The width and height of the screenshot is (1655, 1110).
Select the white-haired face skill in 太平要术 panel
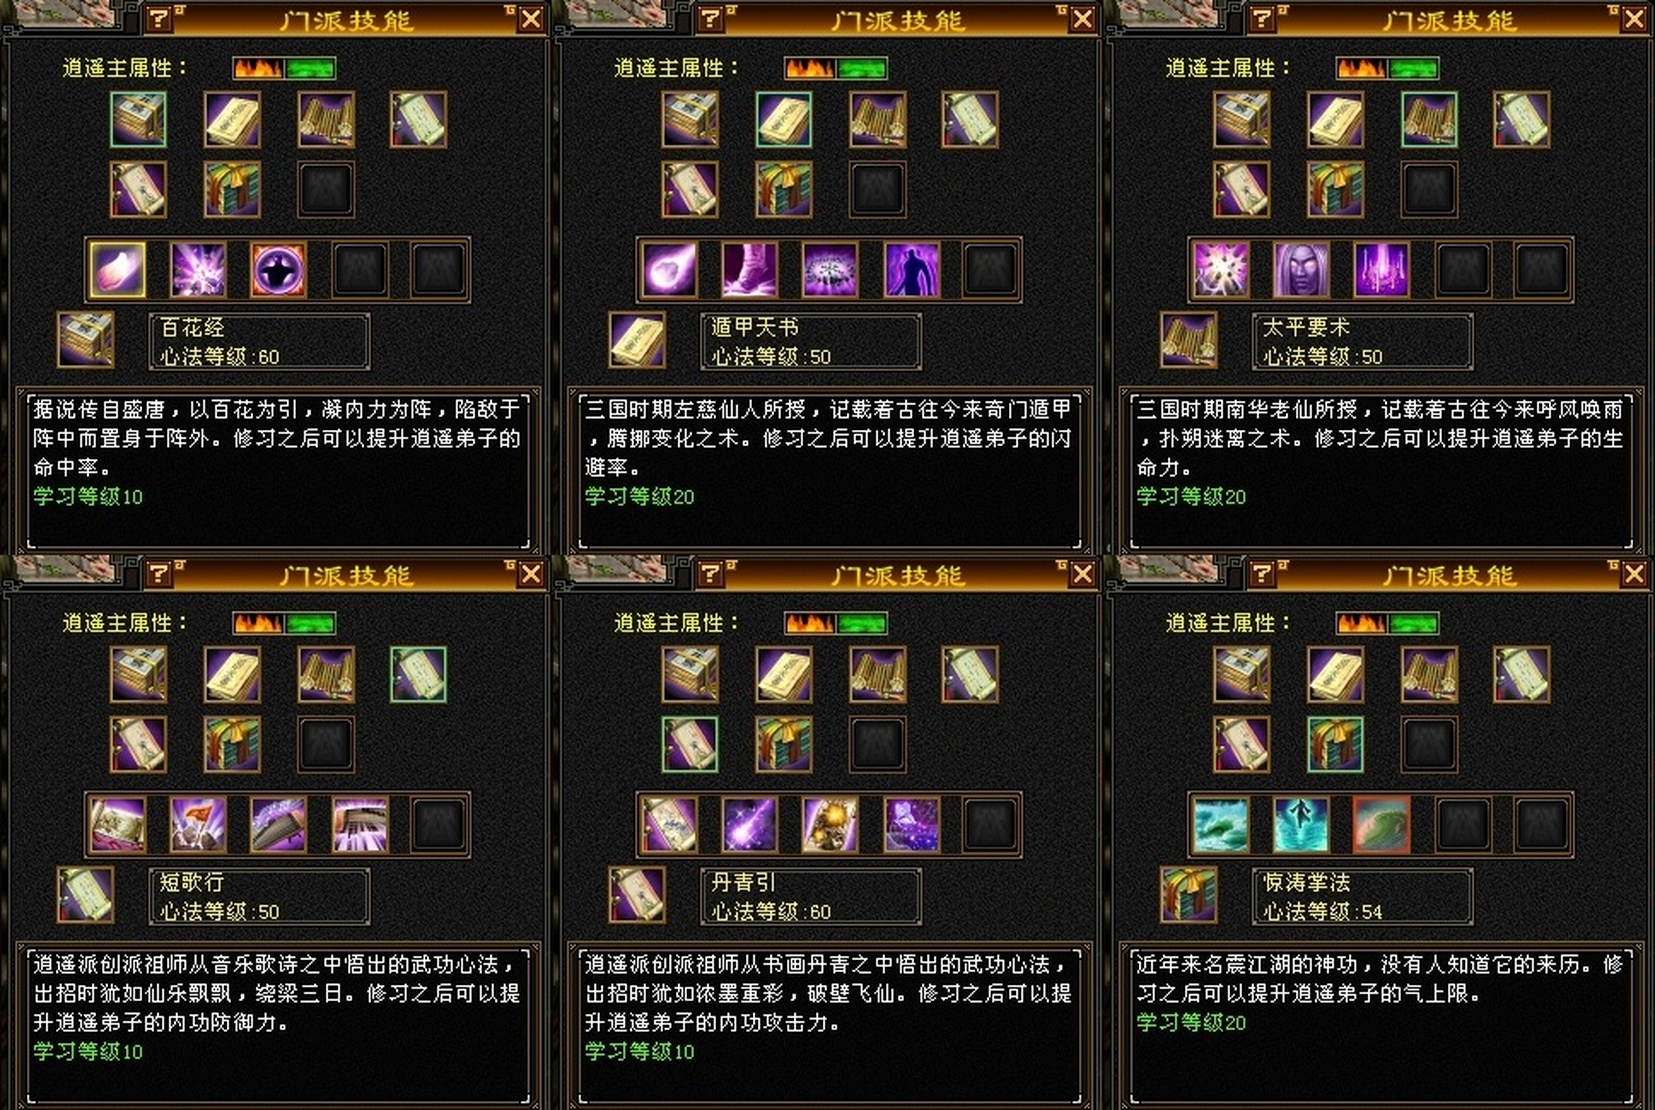pyautogui.click(x=1302, y=270)
